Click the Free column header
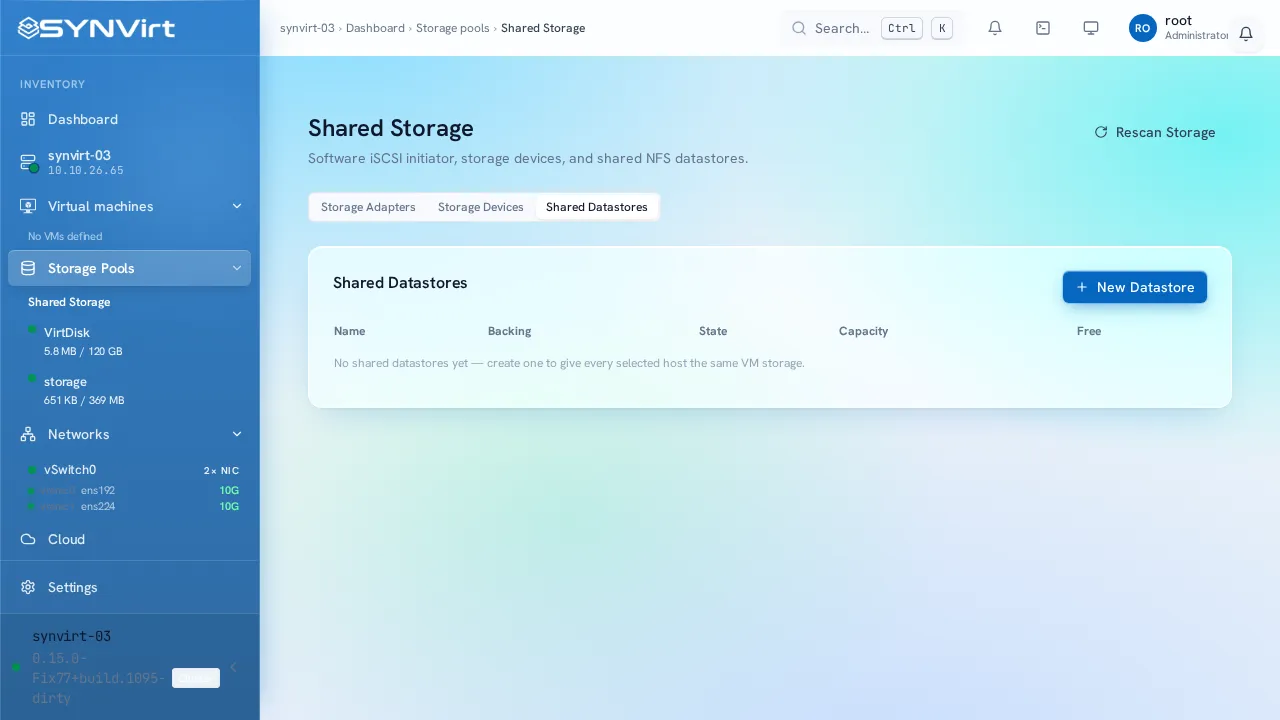Image resolution: width=1280 pixels, height=720 pixels. point(1089,331)
